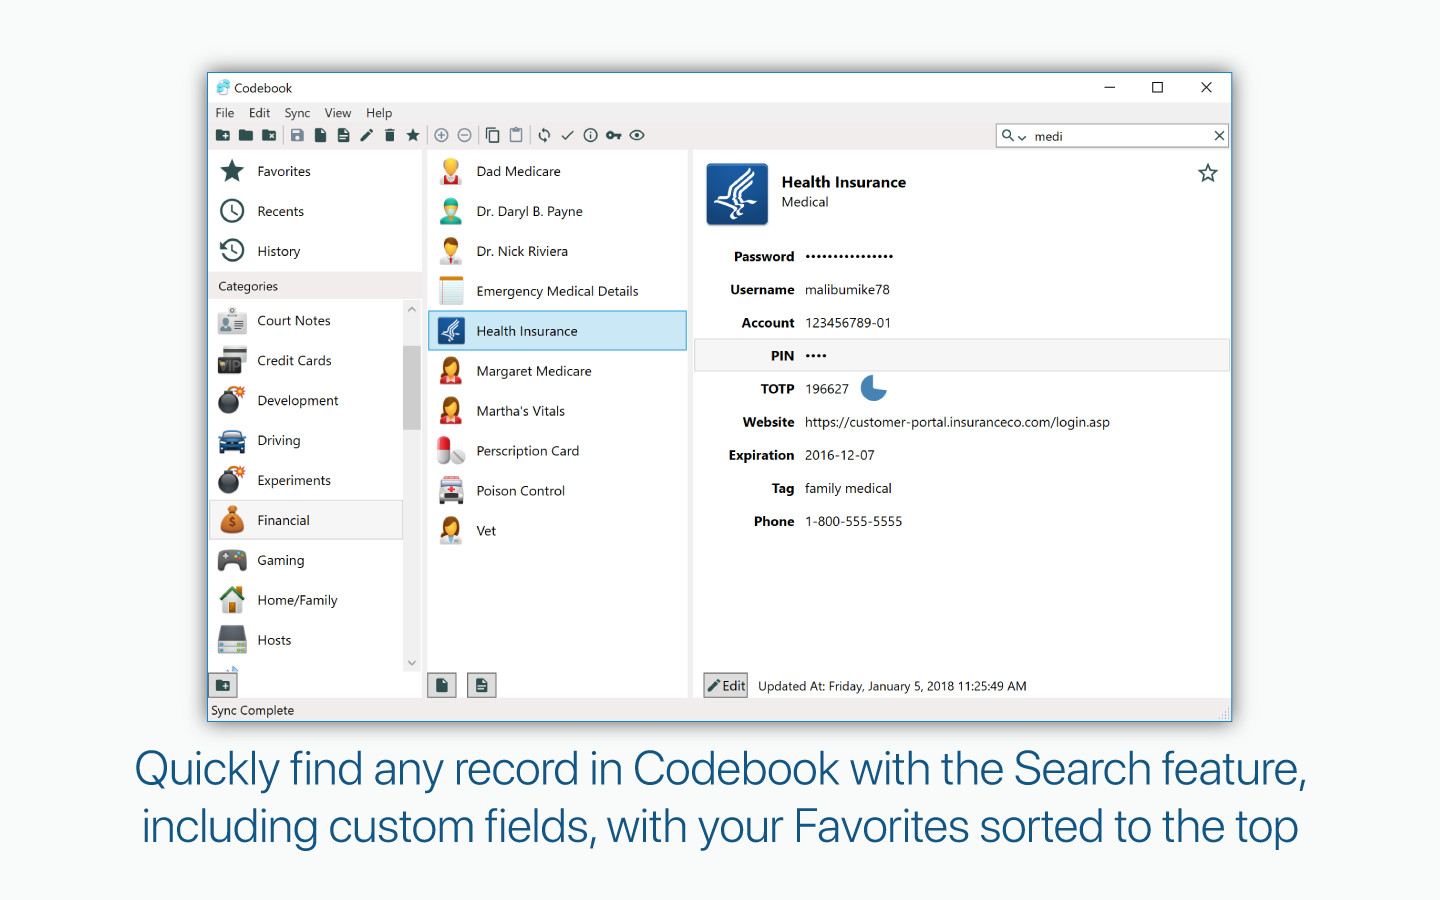
Task: Open the Dr. Nick Riviera entry
Action: [x=558, y=251]
